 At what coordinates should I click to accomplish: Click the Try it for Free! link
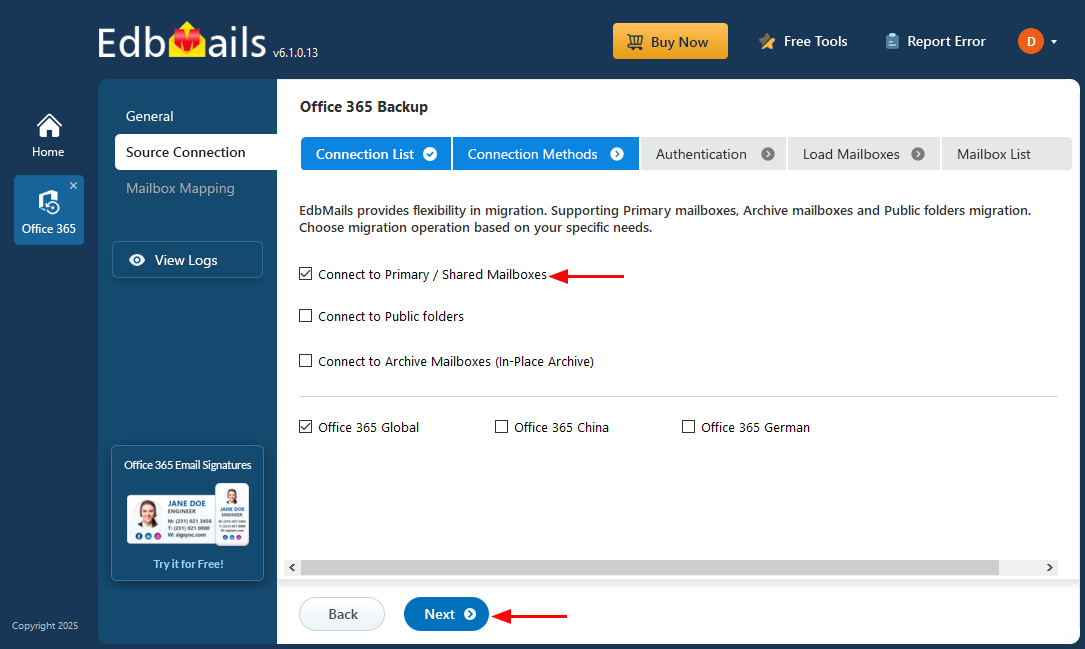(x=188, y=564)
